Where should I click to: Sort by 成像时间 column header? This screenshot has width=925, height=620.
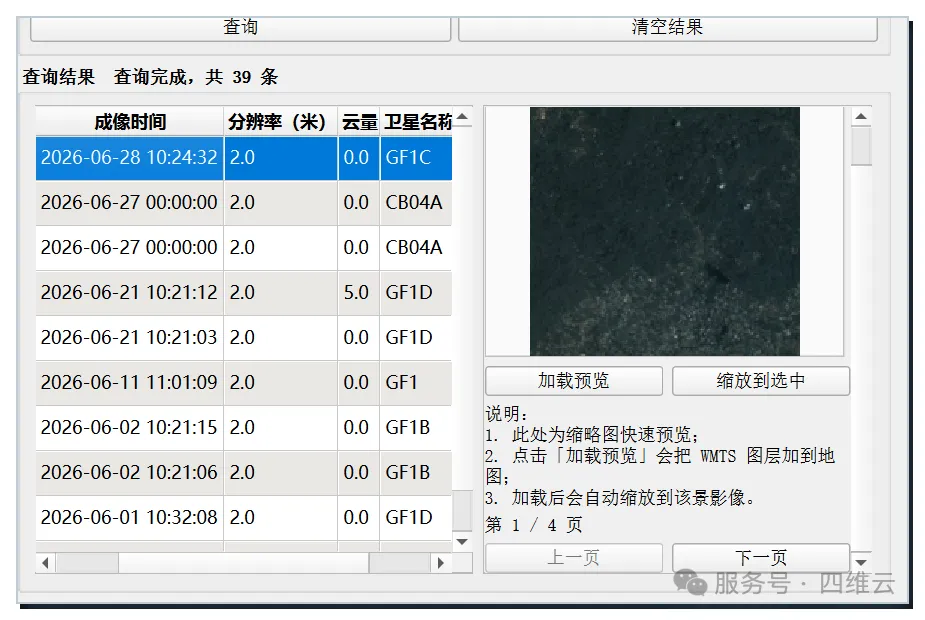click(129, 122)
